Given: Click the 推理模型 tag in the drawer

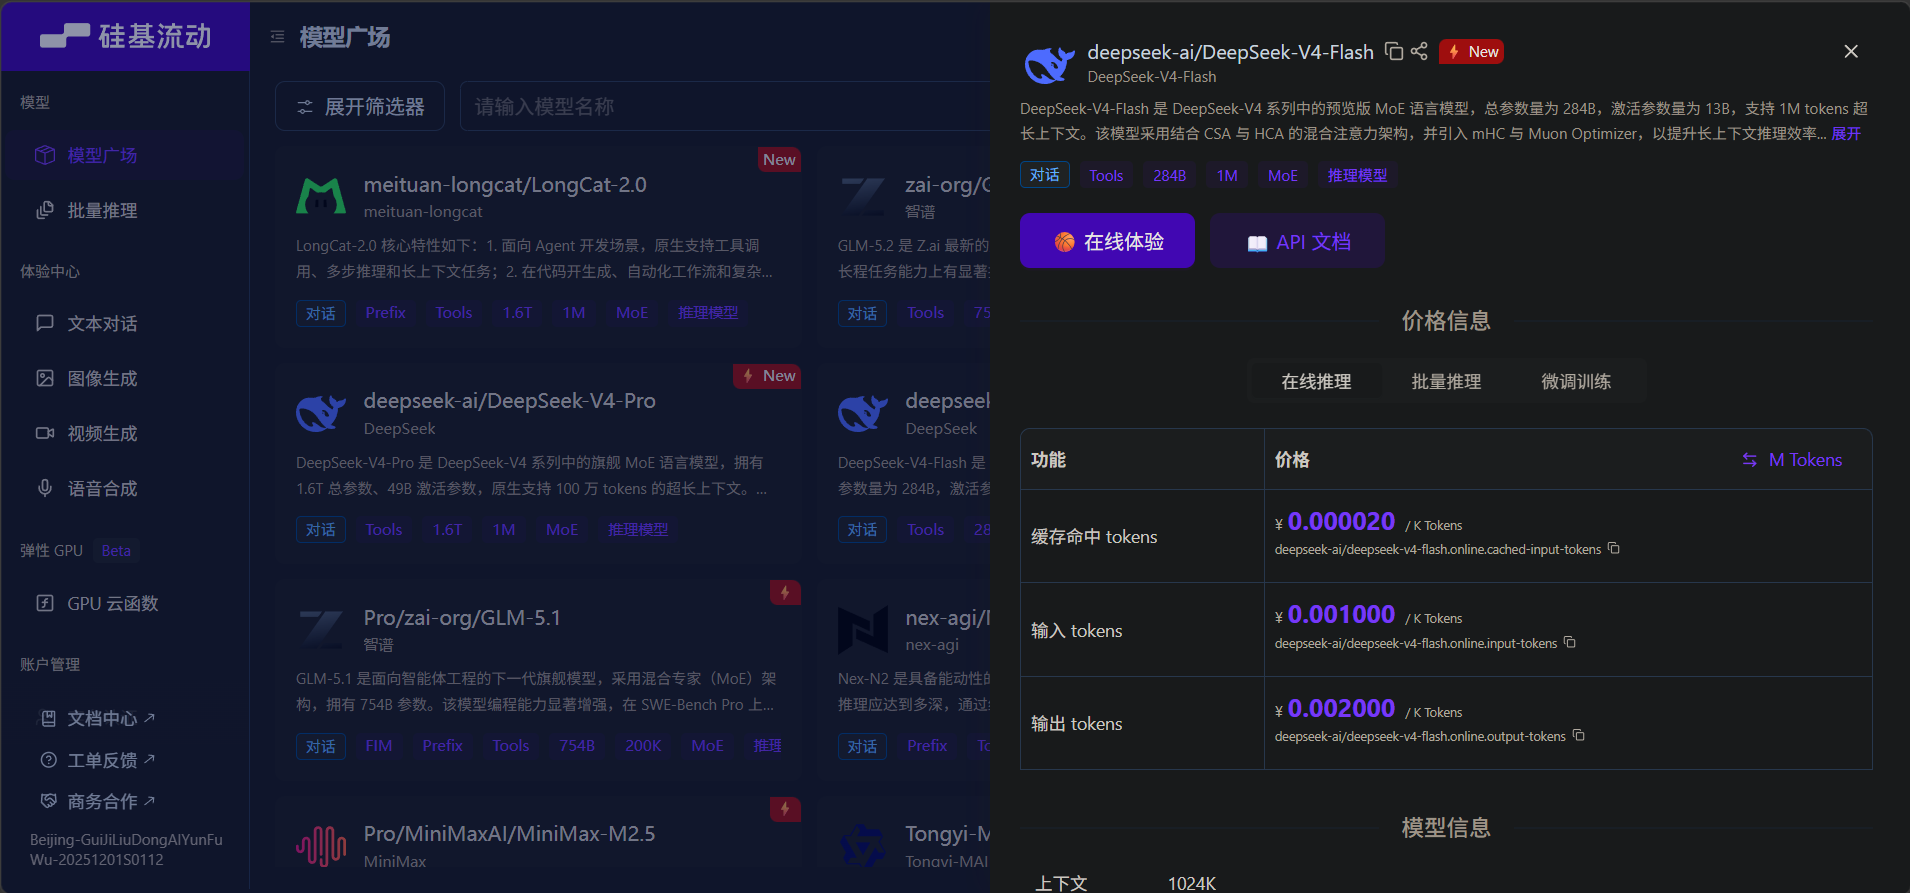Looking at the screenshot, I should tap(1357, 175).
